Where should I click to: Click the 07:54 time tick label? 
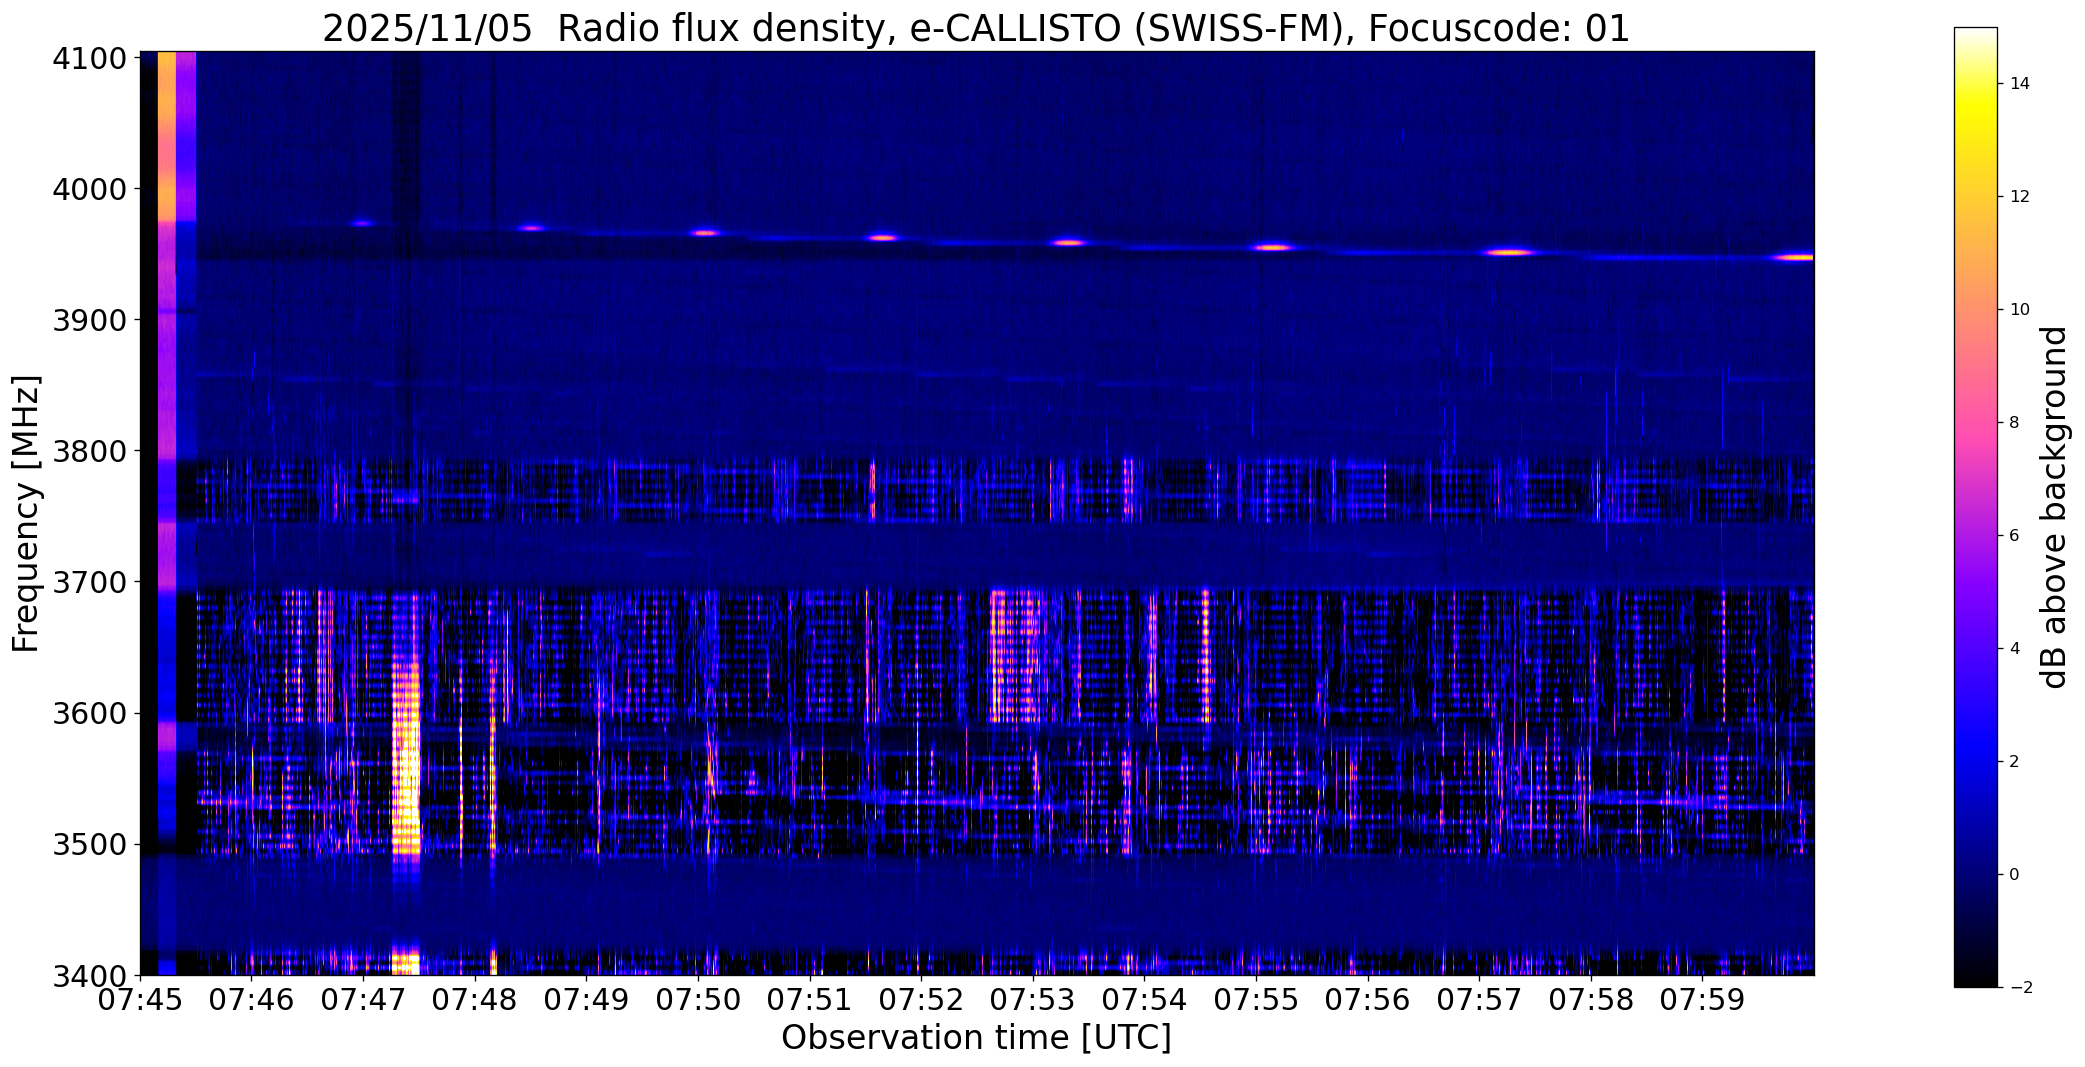1144,1000
